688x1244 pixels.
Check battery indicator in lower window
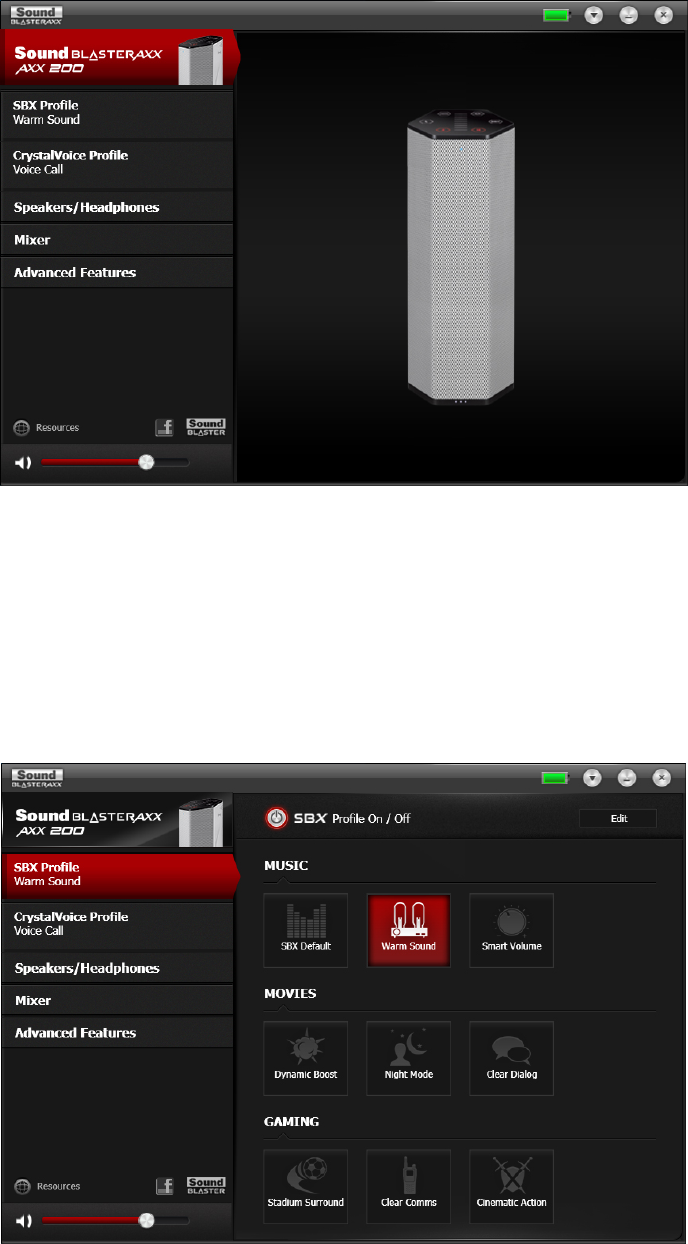557,777
